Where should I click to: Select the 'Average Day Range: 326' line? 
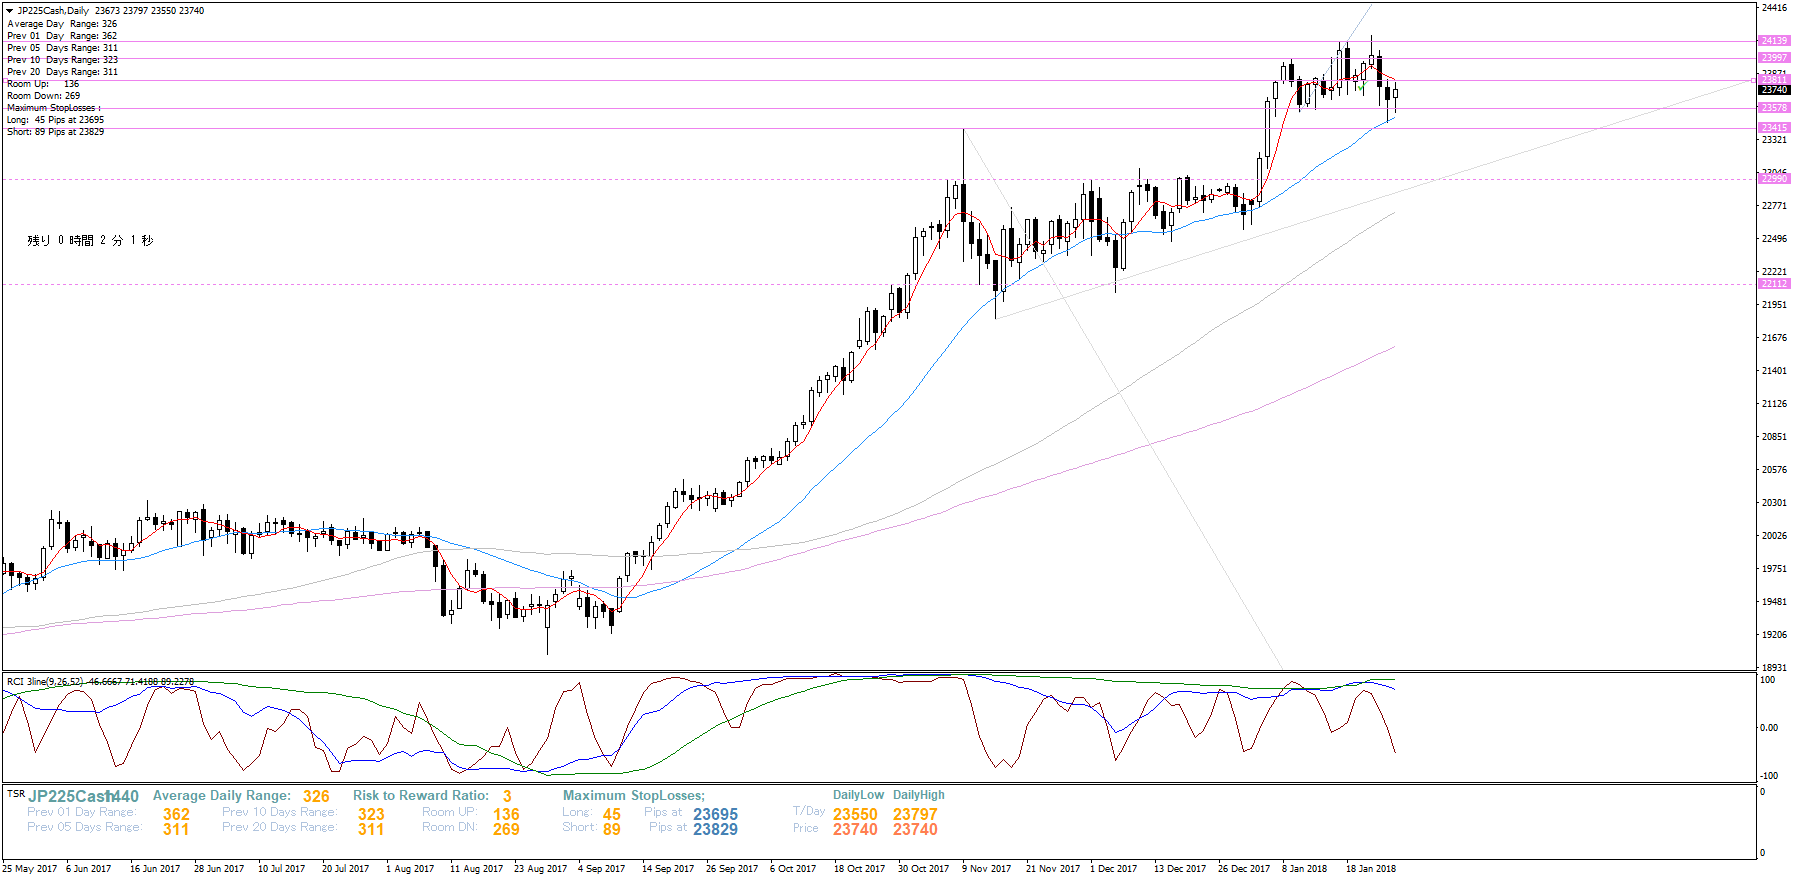coord(62,24)
